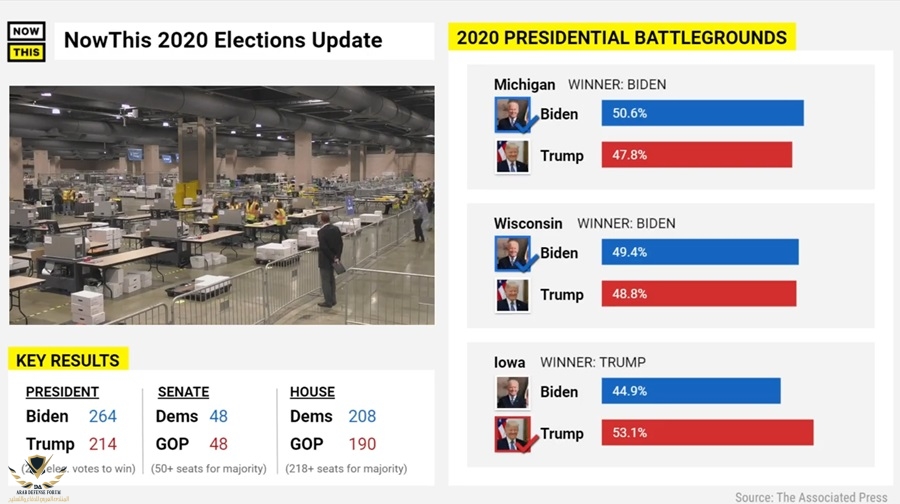Screen dimensions: 900x504
Task: Click the NowThis logo
Action: coord(26,41)
